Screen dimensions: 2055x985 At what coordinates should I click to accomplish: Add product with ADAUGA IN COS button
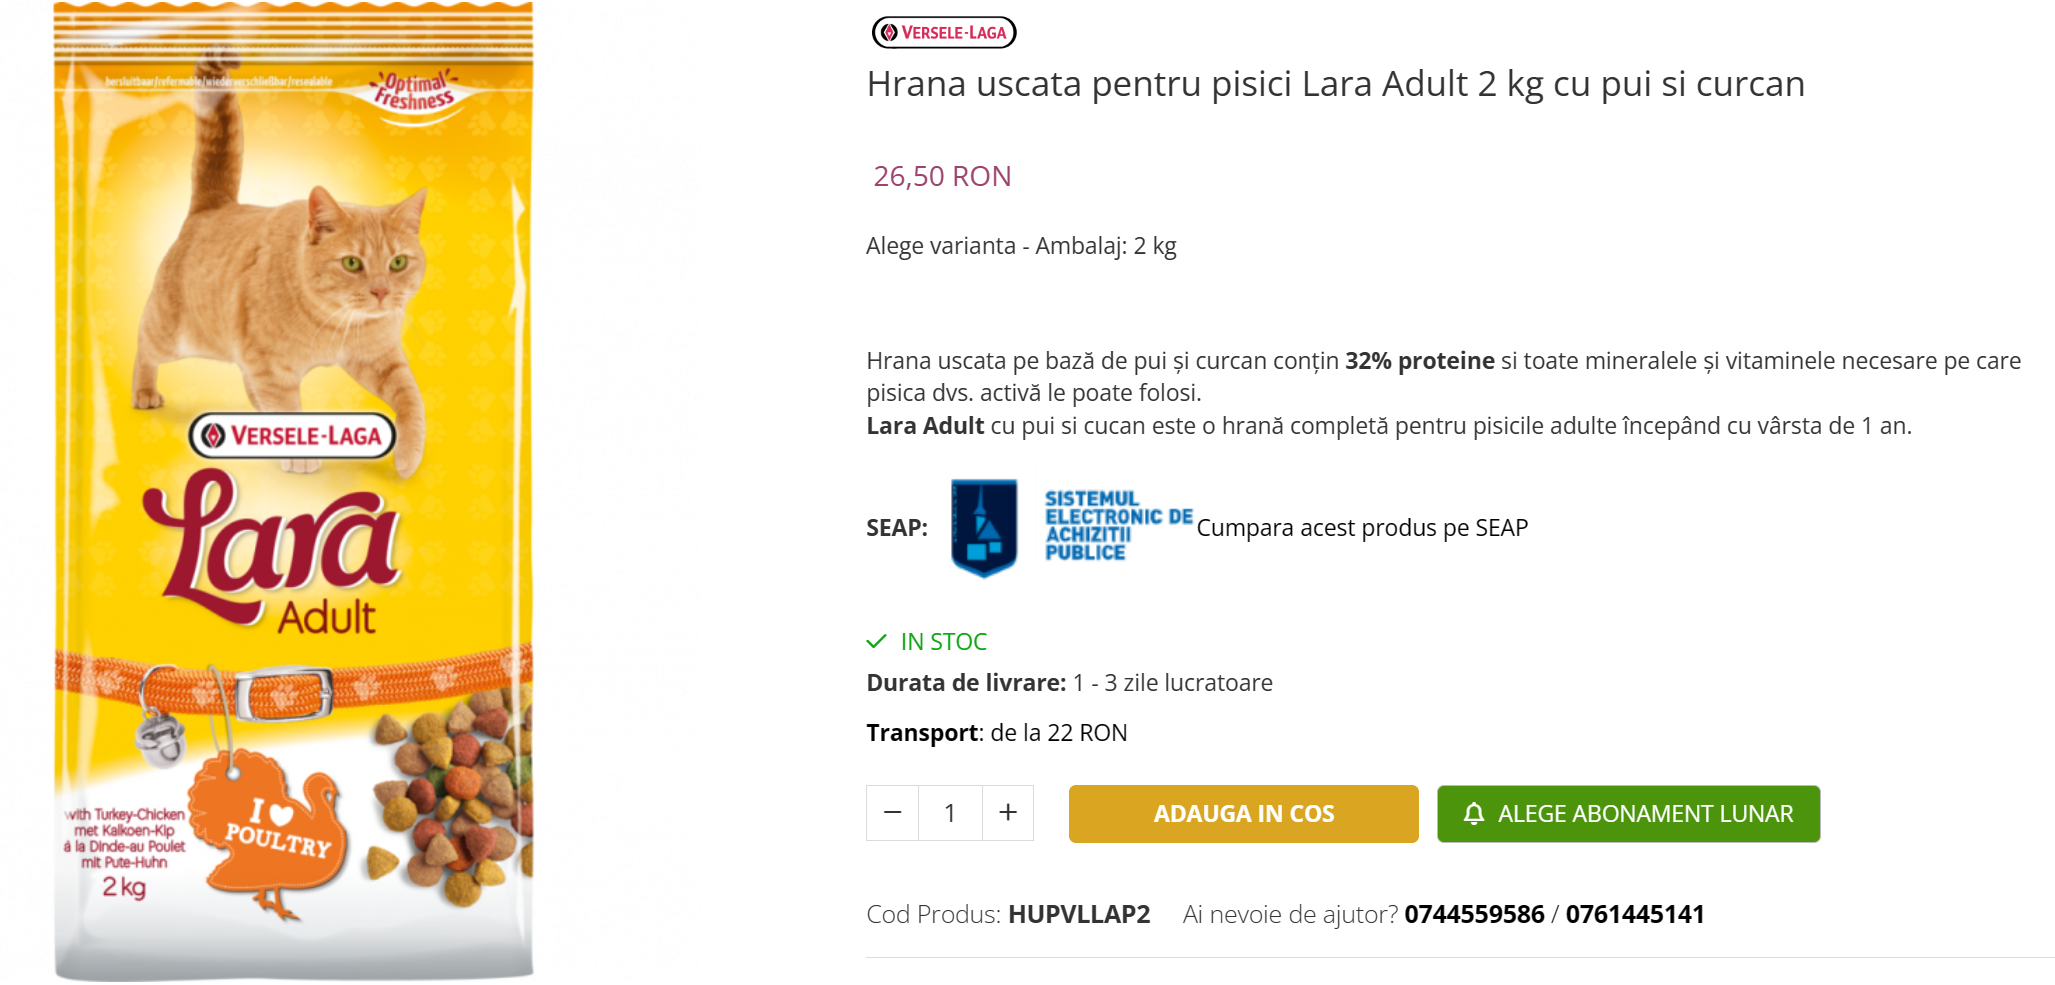point(1243,814)
